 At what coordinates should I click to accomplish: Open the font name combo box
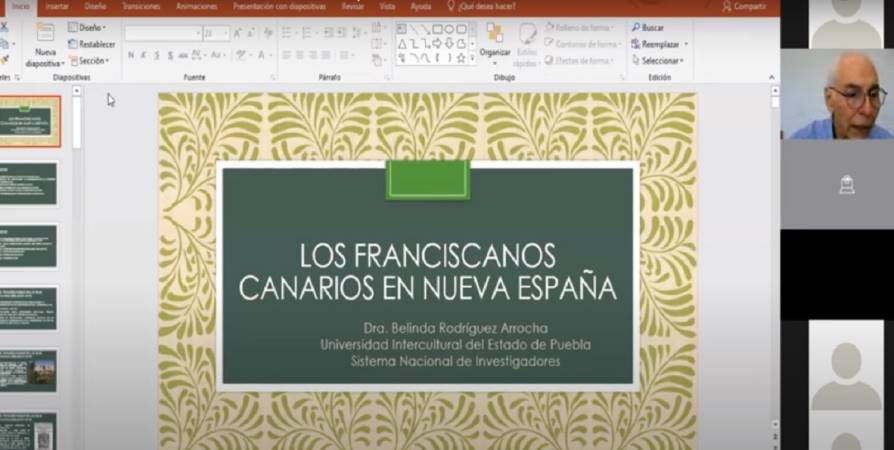164,33
